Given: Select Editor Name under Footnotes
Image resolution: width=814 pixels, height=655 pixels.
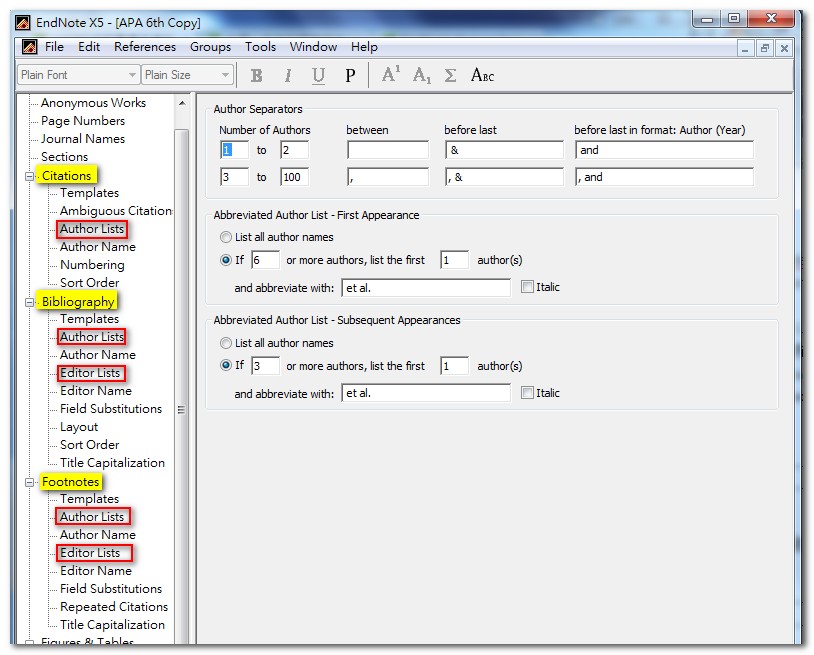Looking at the screenshot, I should [96, 571].
